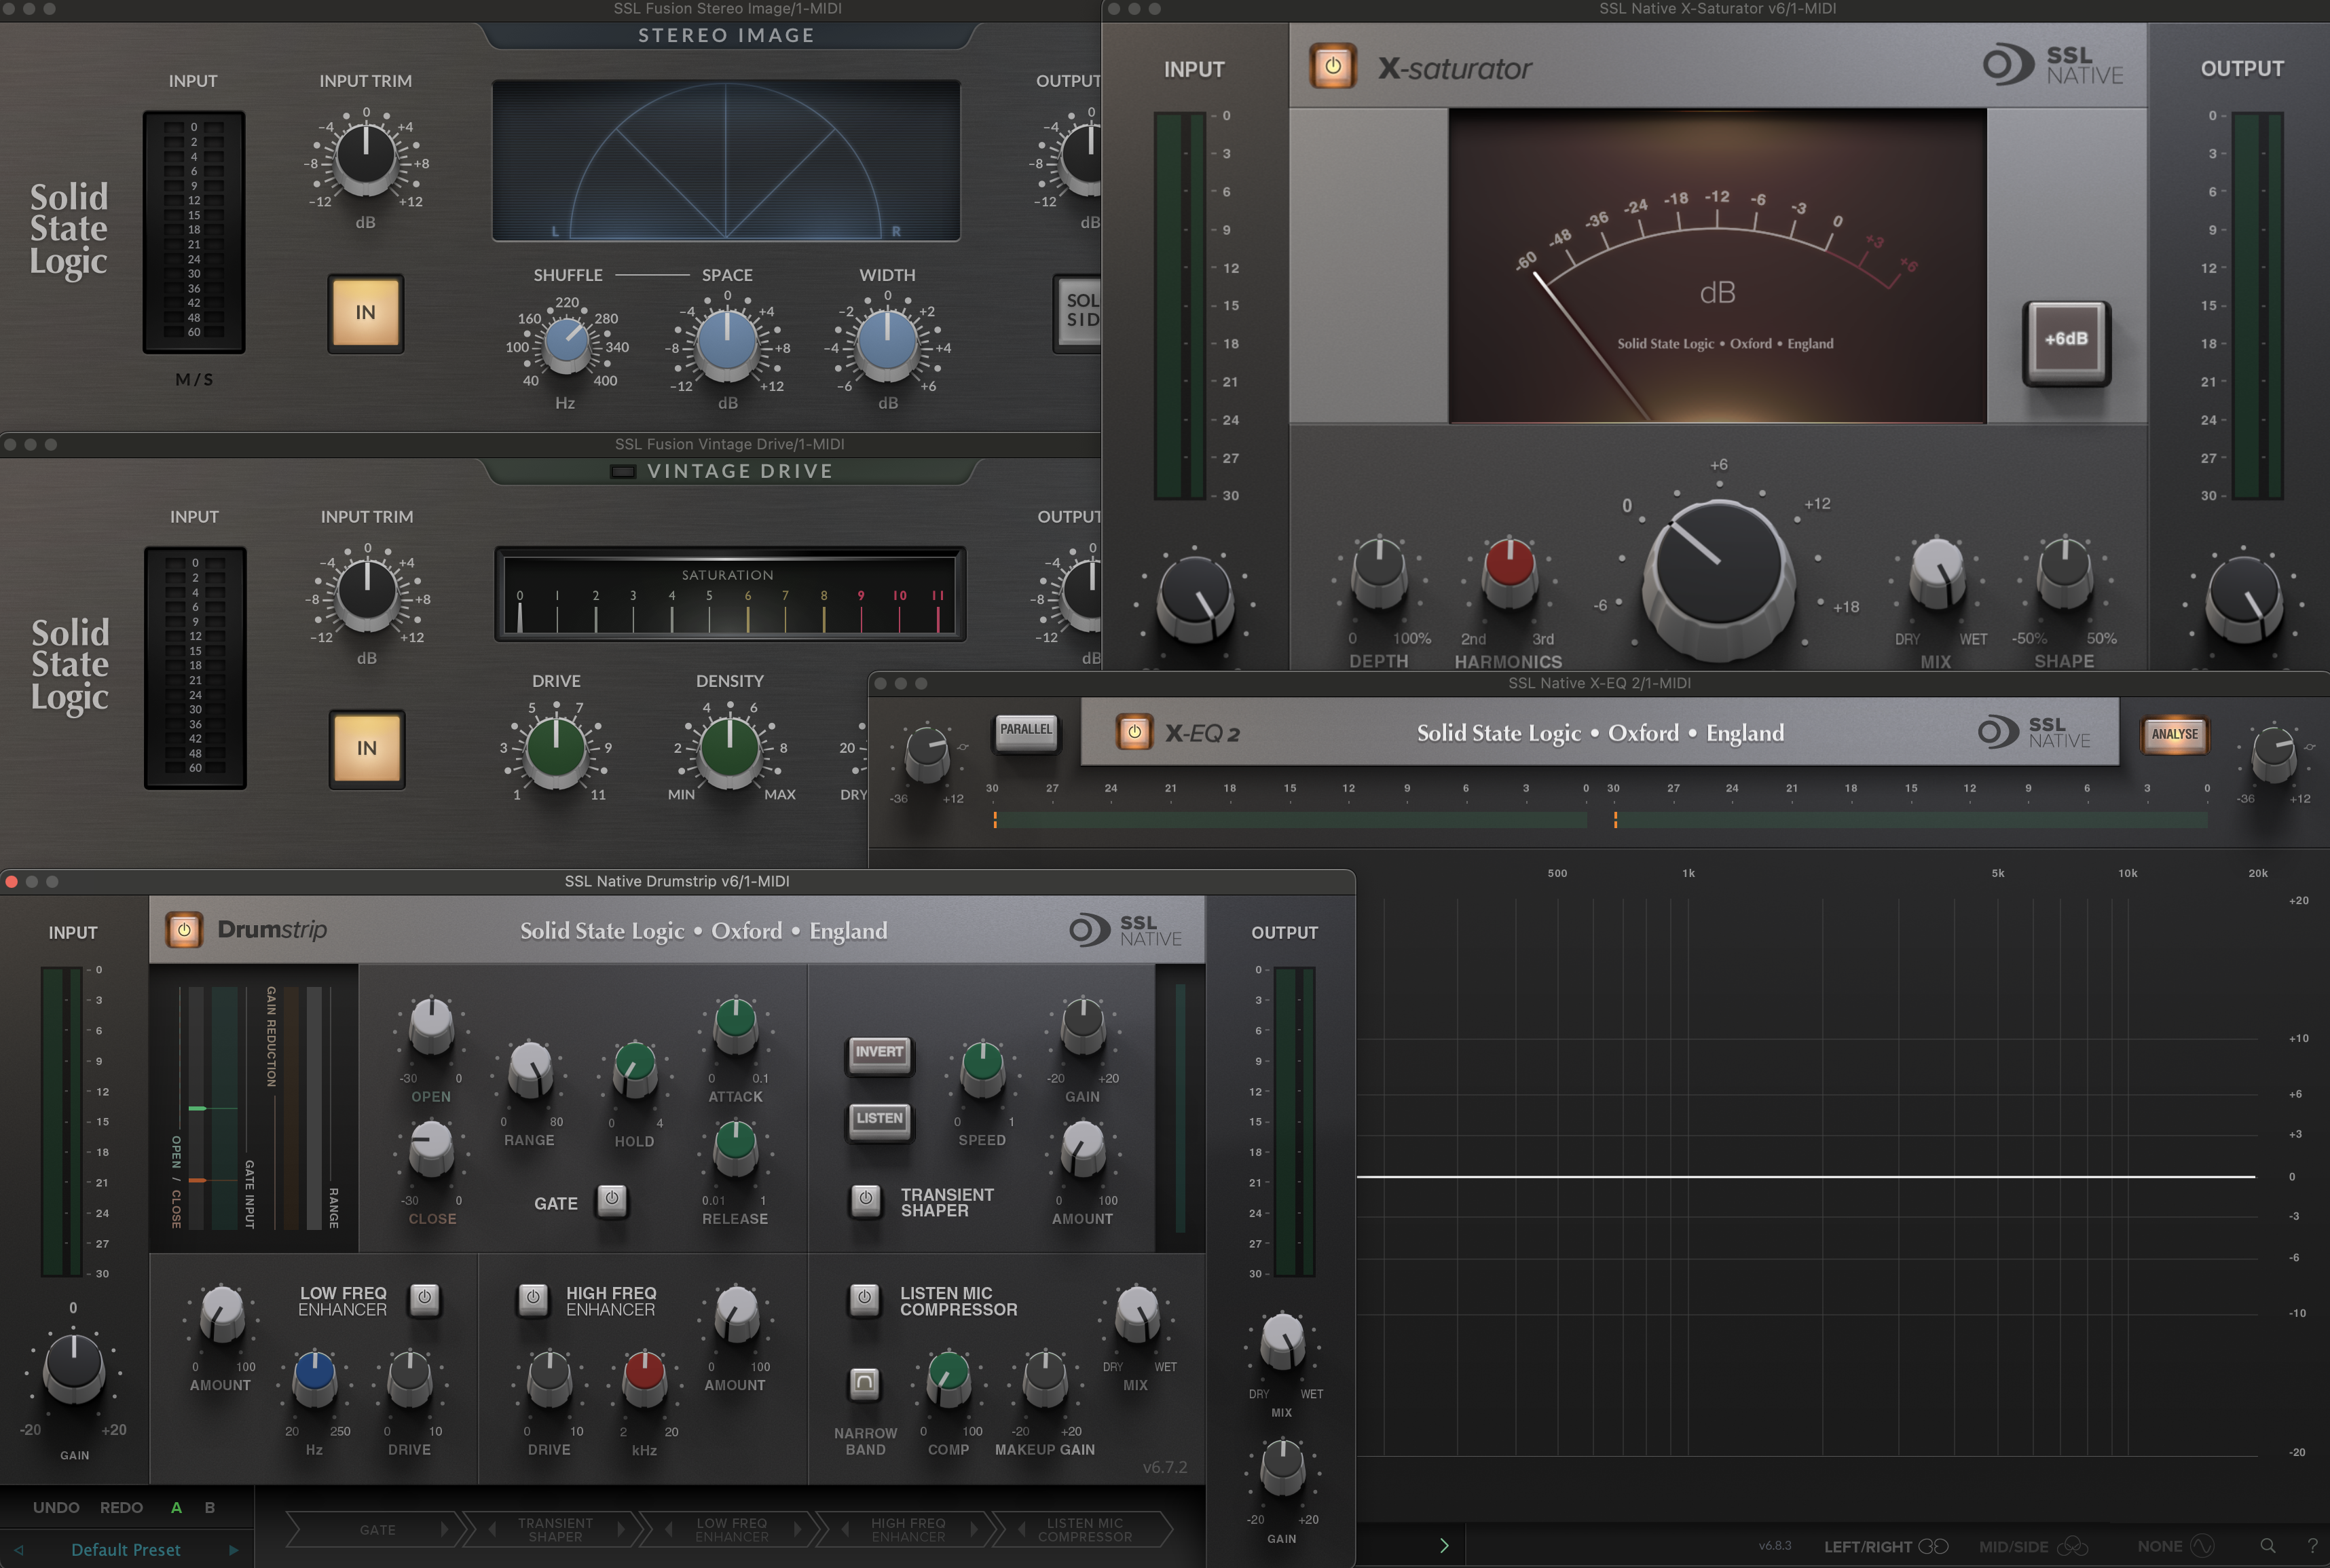Screen dimensions: 2330x1568
Task: Open the Default Preset name in Drumstrip
Action: [126, 1550]
